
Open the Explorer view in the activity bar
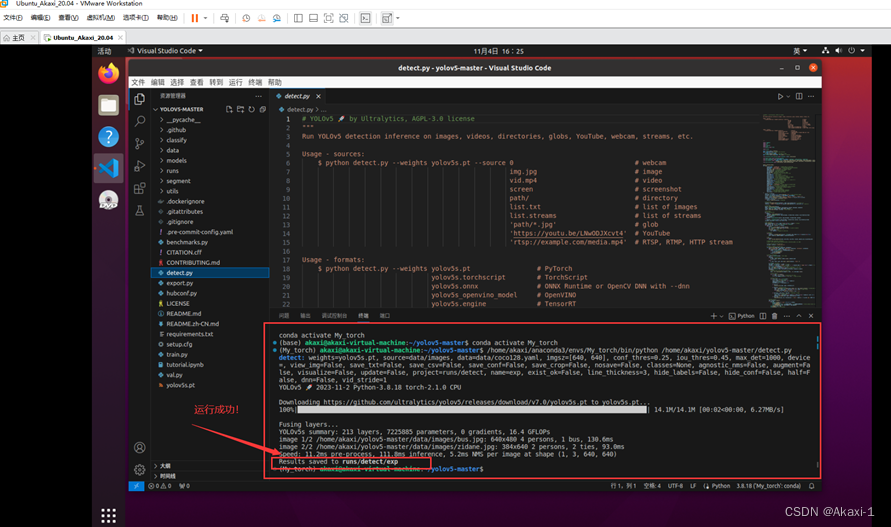139,99
